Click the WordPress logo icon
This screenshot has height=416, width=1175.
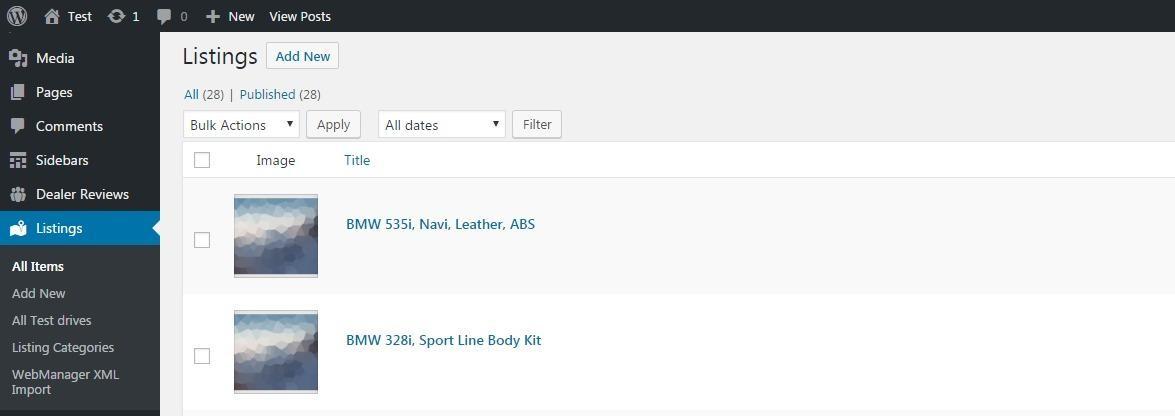coord(17,16)
